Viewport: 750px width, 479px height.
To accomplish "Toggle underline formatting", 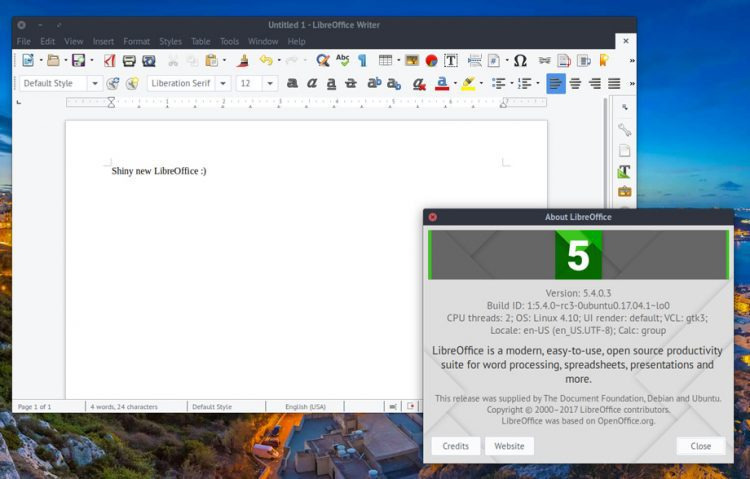I will tap(331, 84).
